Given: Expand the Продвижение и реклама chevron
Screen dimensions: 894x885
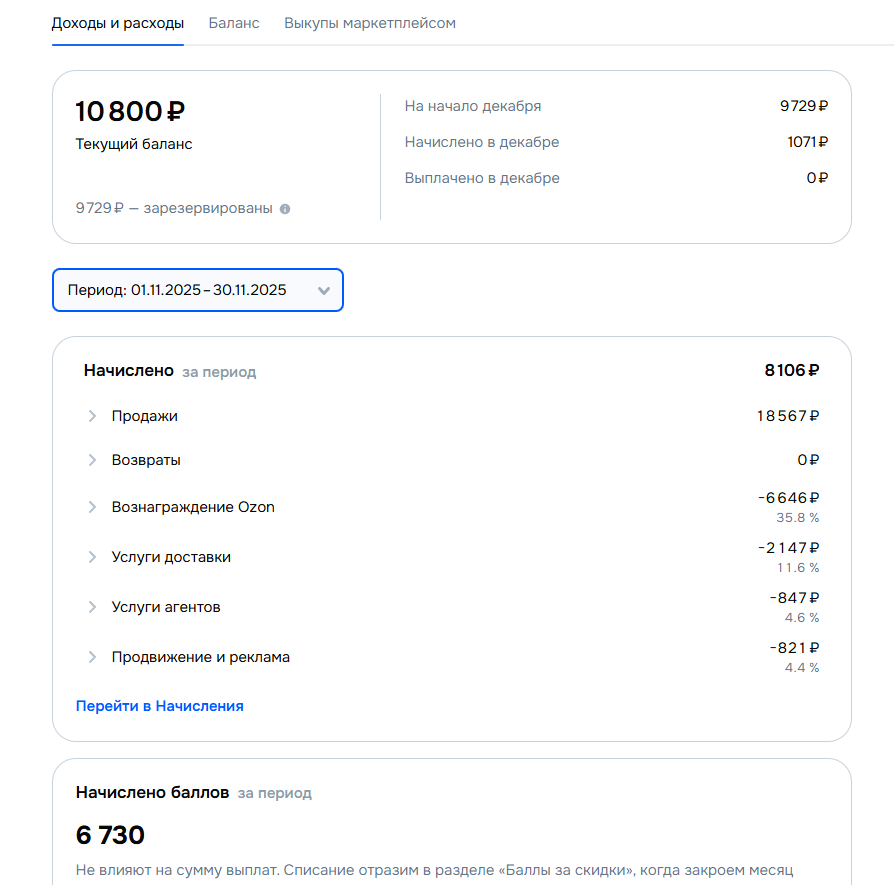Looking at the screenshot, I should (x=92, y=657).
